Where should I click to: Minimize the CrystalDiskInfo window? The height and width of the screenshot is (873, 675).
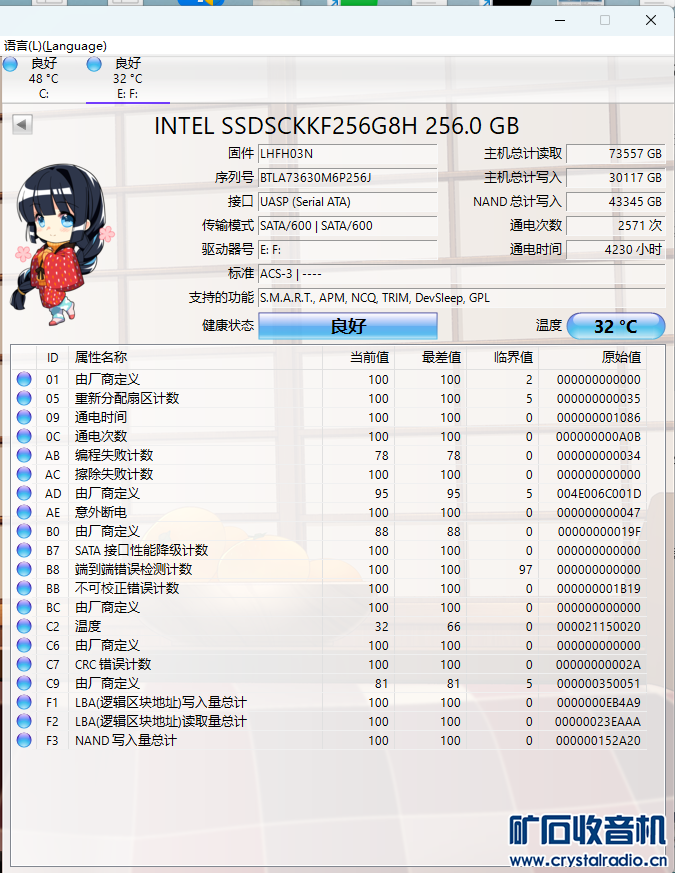560,20
